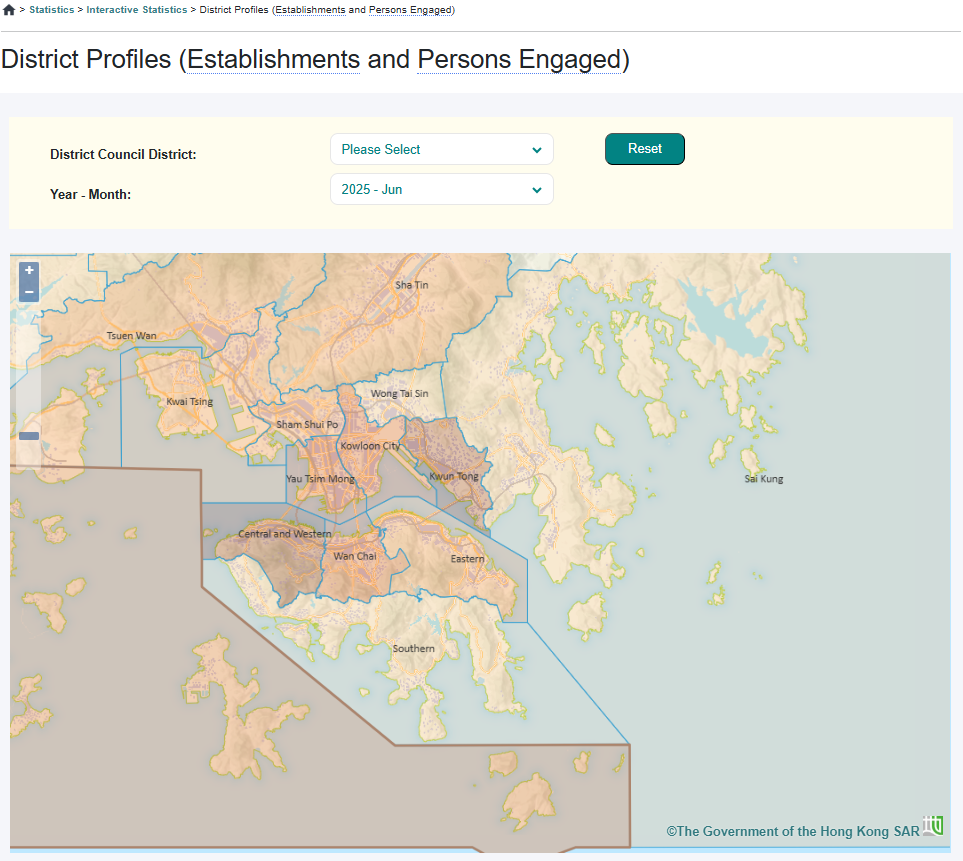Click the Kwai Tsing district region

click(x=189, y=400)
